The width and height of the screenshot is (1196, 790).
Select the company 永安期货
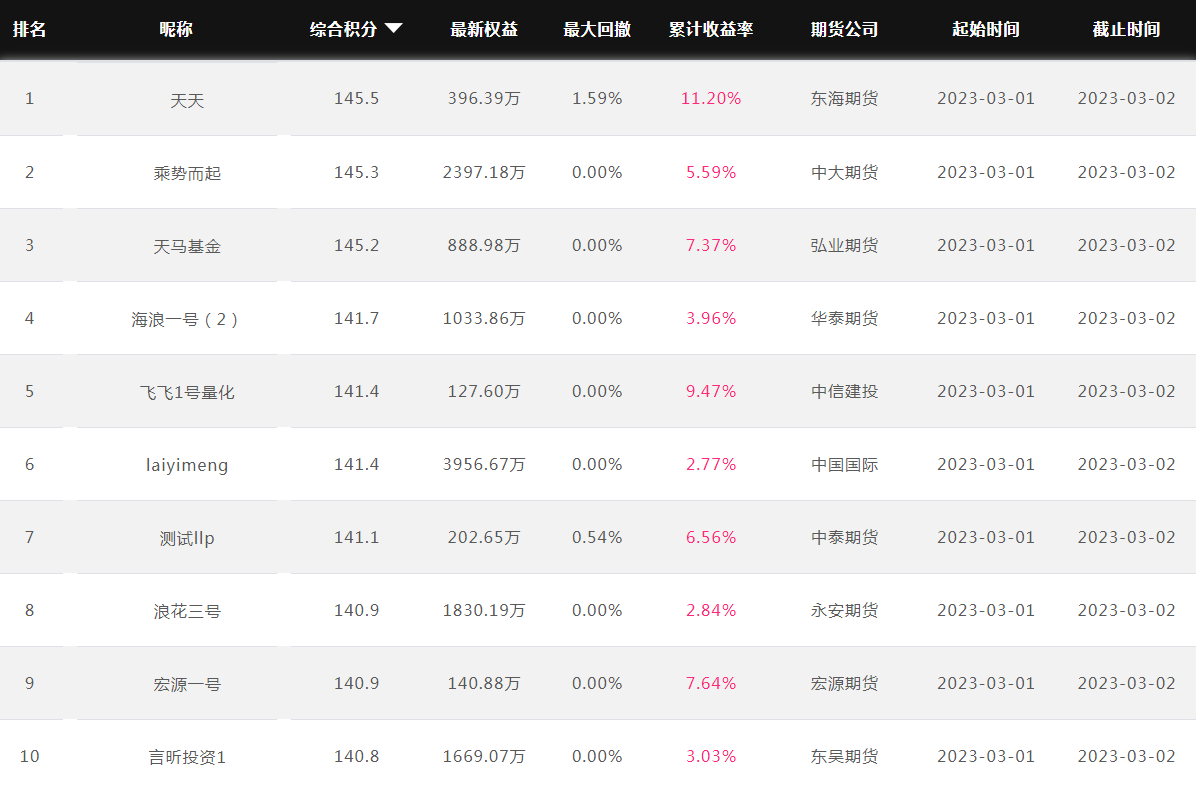pyautogui.click(x=844, y=611)
